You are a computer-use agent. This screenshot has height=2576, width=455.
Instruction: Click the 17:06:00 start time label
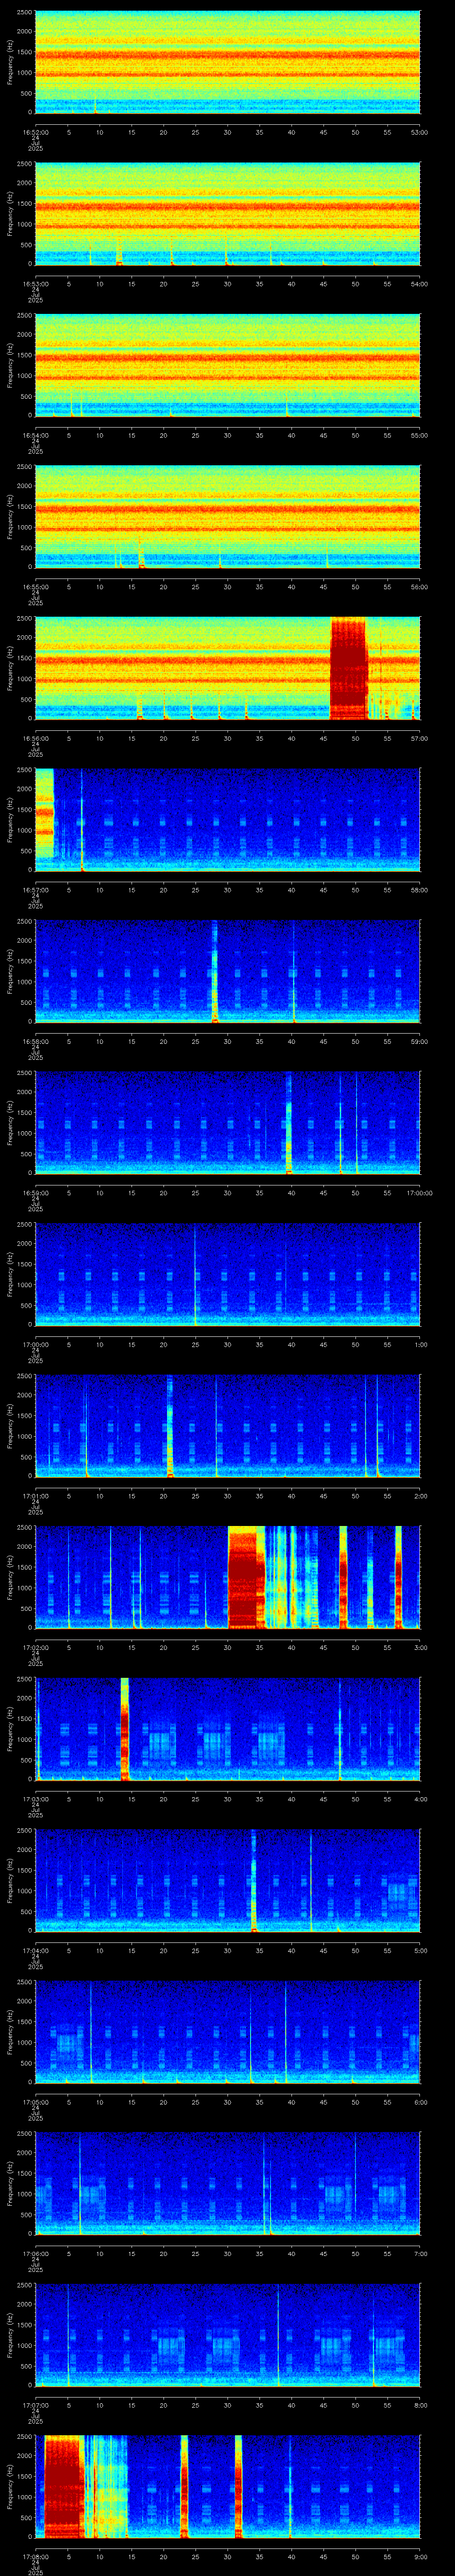35,2253
